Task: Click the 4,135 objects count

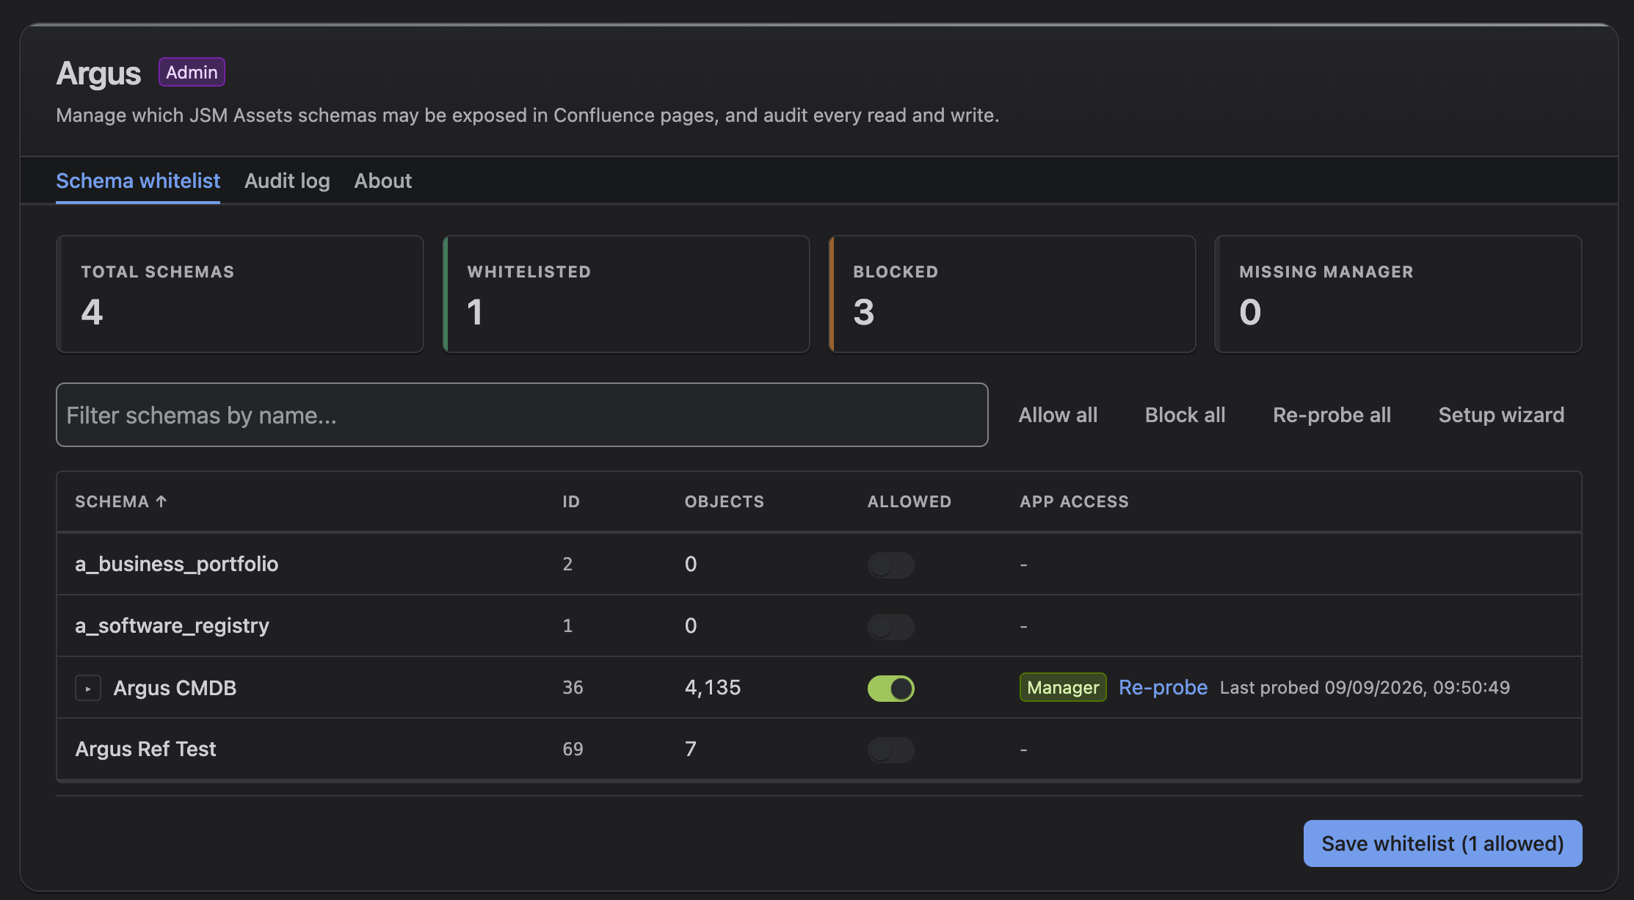Action: tap(712, 687)
